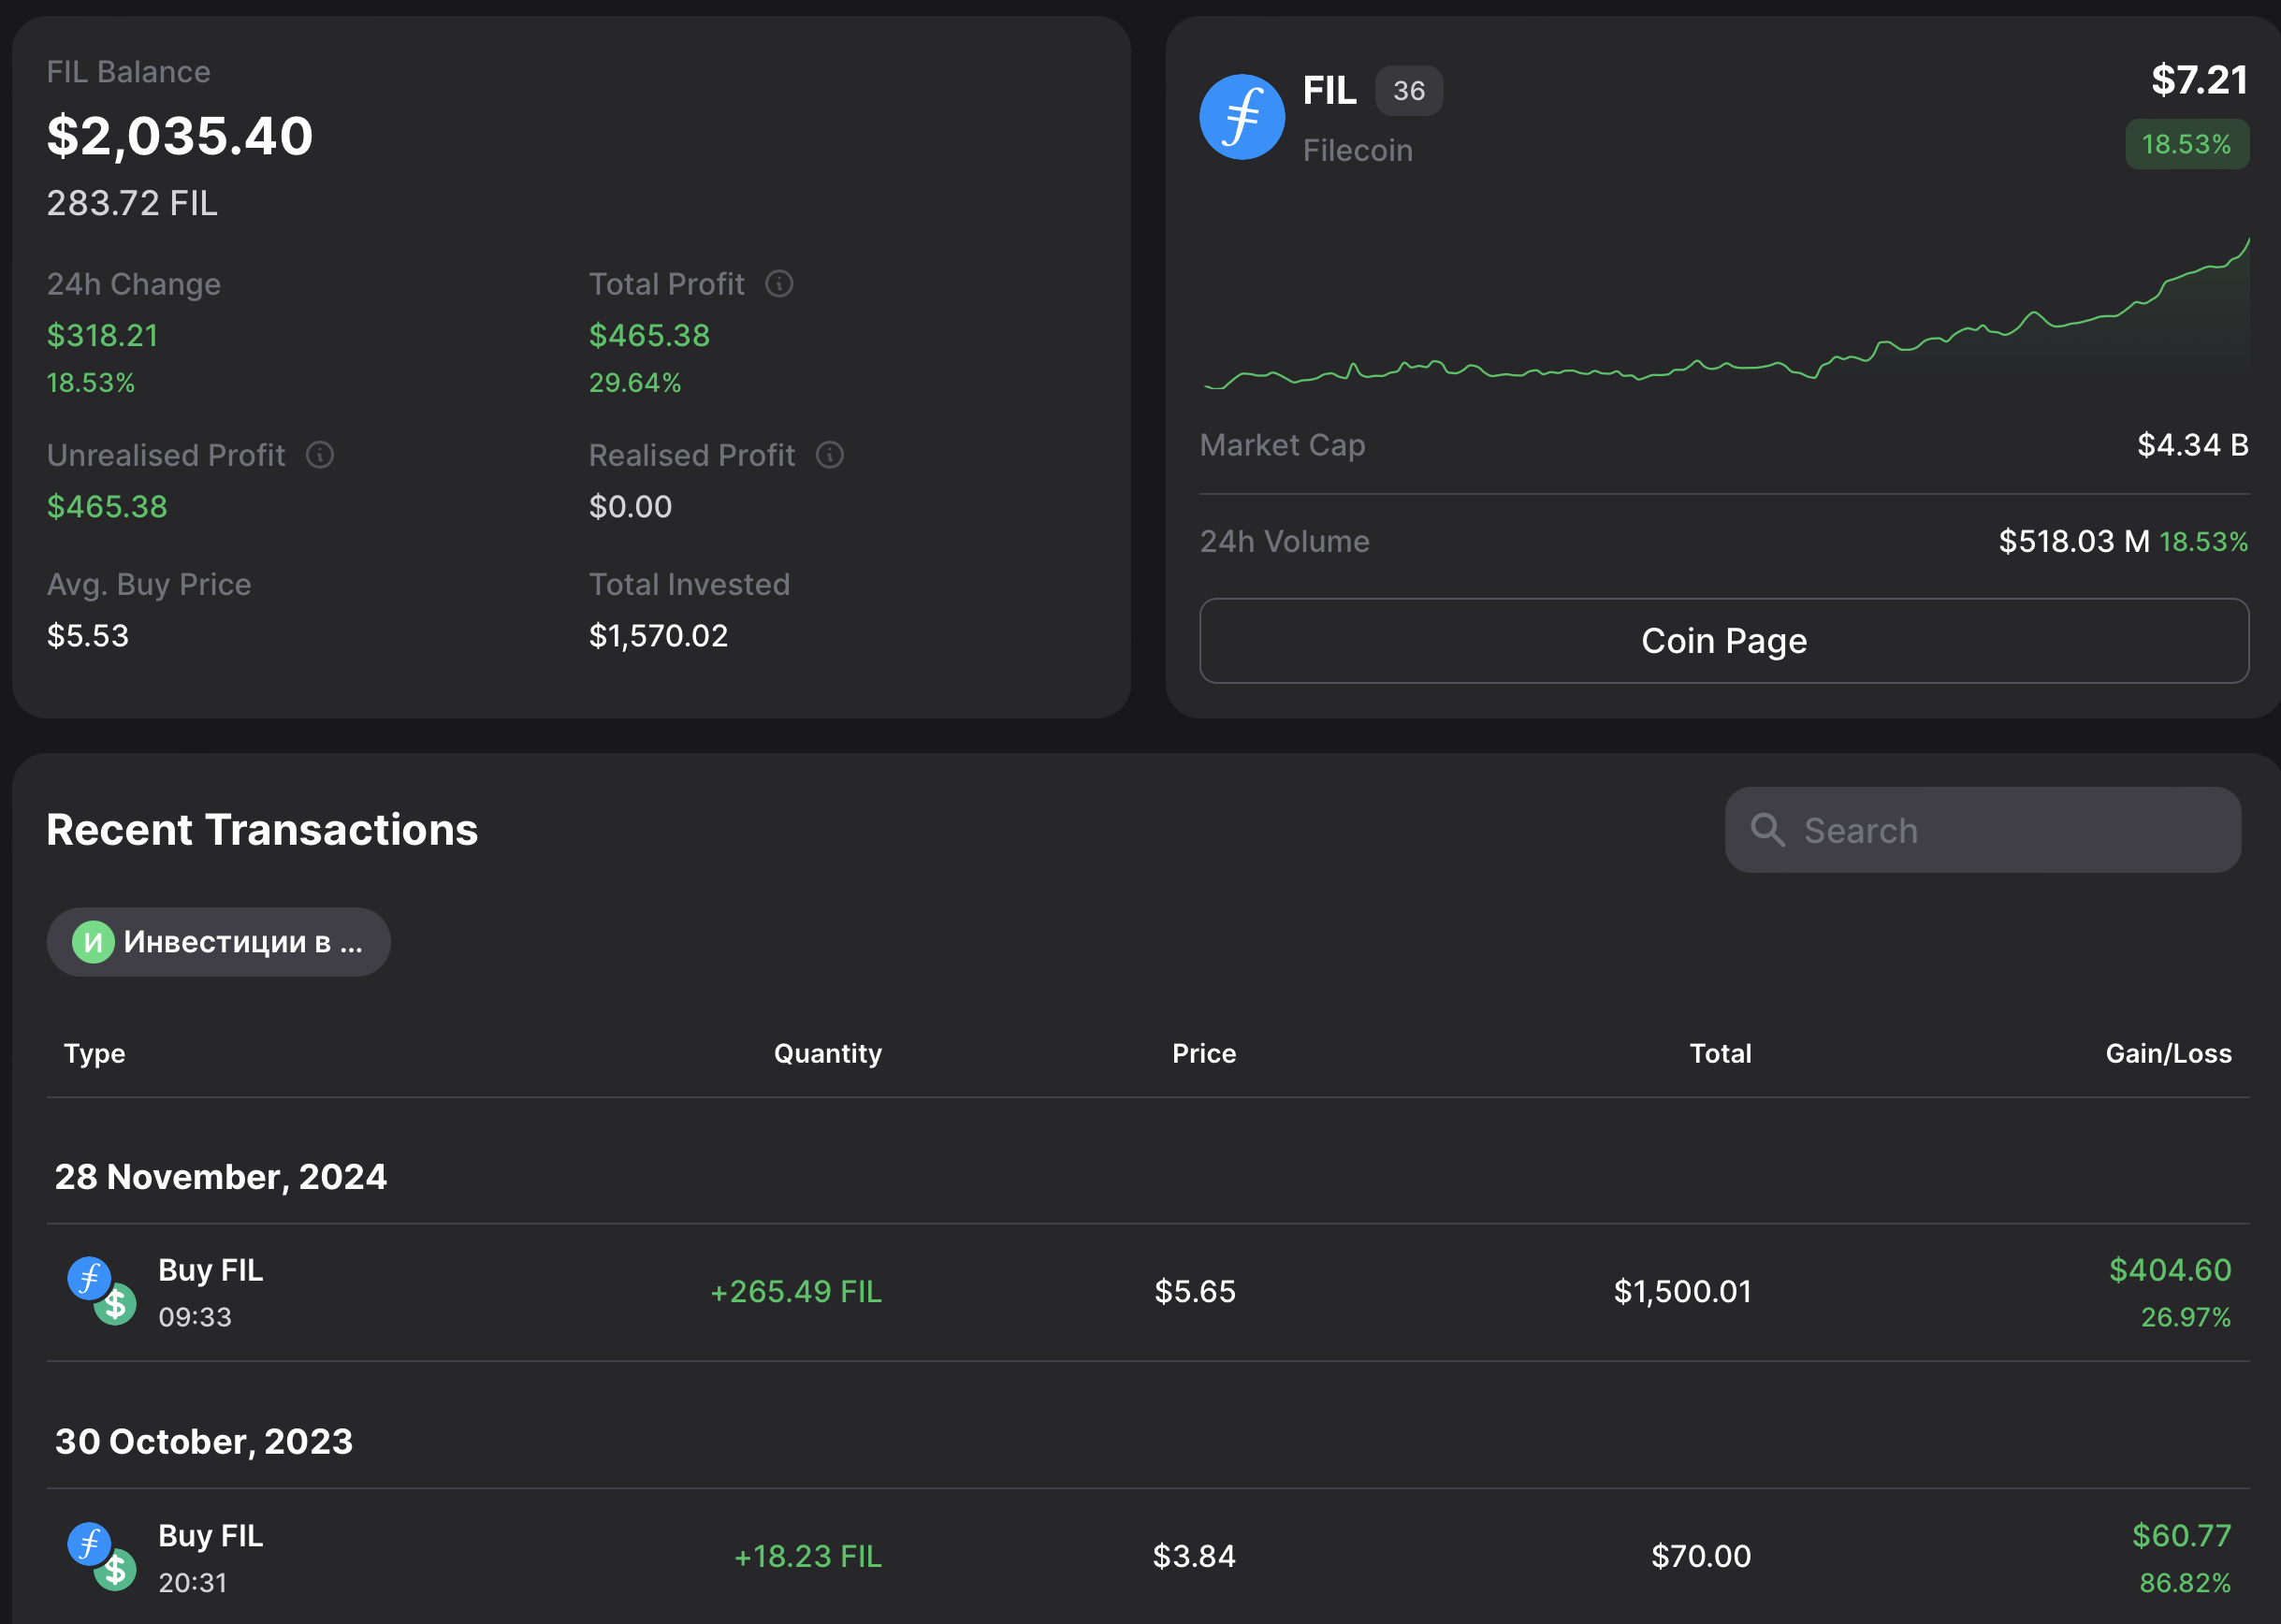The width and height of the screenshot is (2281, 1624).
Task: Open the Инвестиции в portfolio filter chip
Action: coord(218,942)
